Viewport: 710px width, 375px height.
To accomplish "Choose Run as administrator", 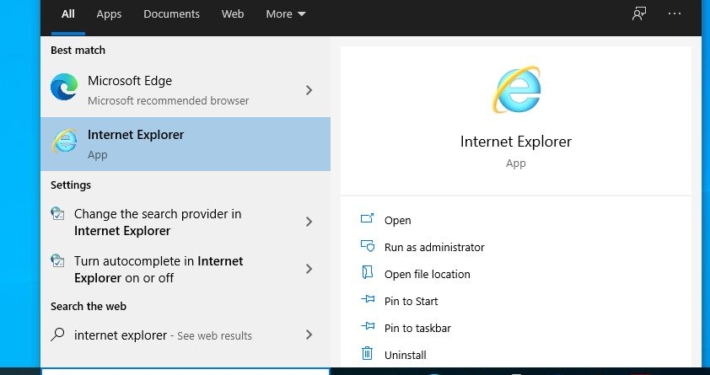I will pyautogui.click(x=434, y=247).
